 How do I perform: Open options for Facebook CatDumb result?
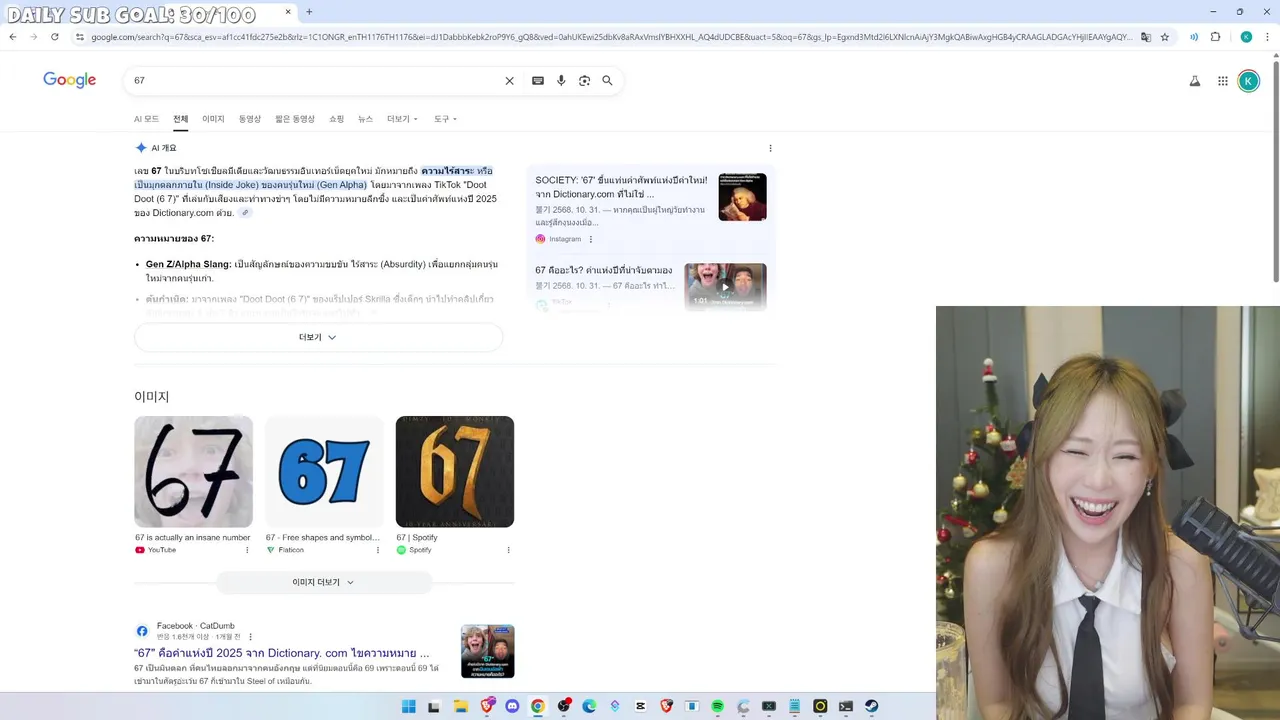[250, 637]
